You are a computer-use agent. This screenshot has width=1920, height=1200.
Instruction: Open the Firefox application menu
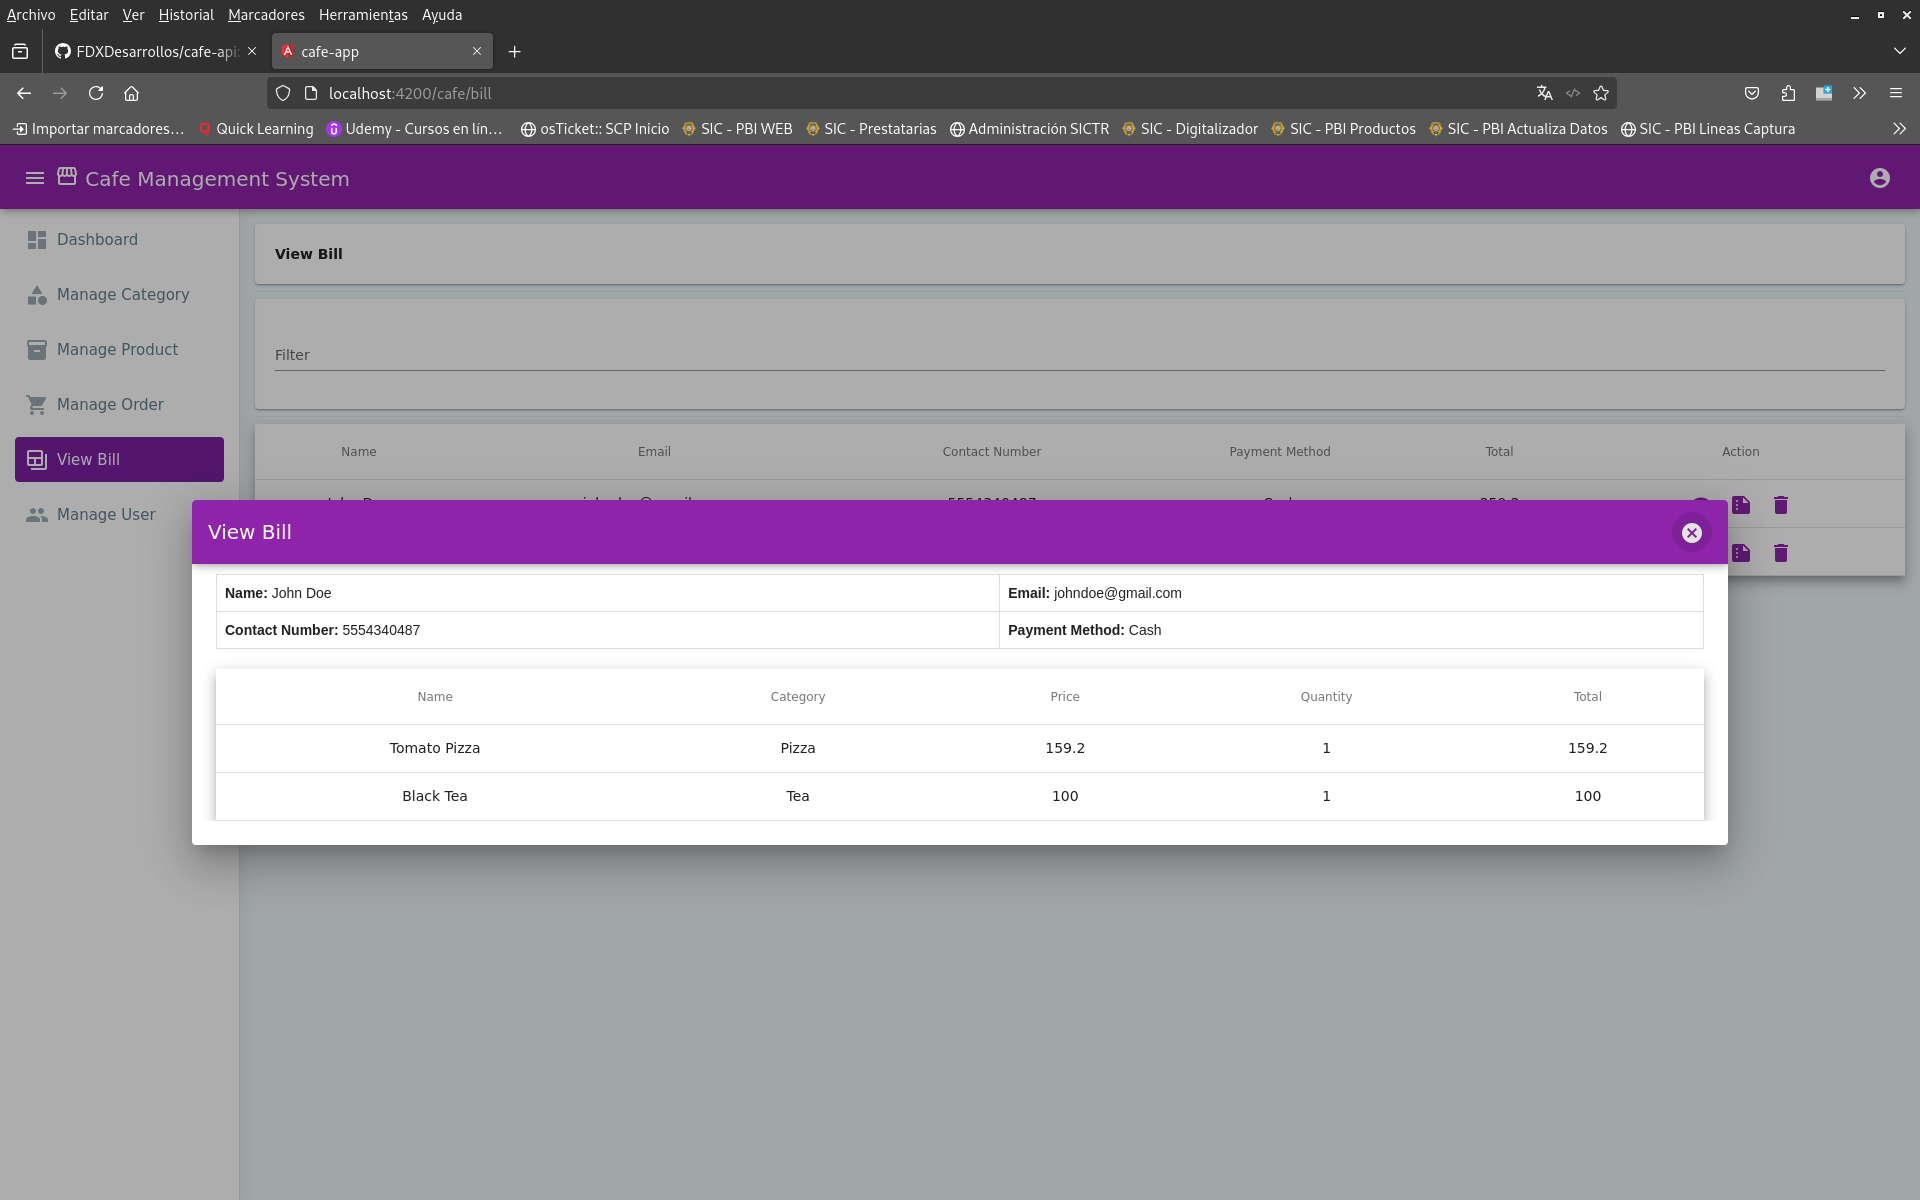(1895, 93)
